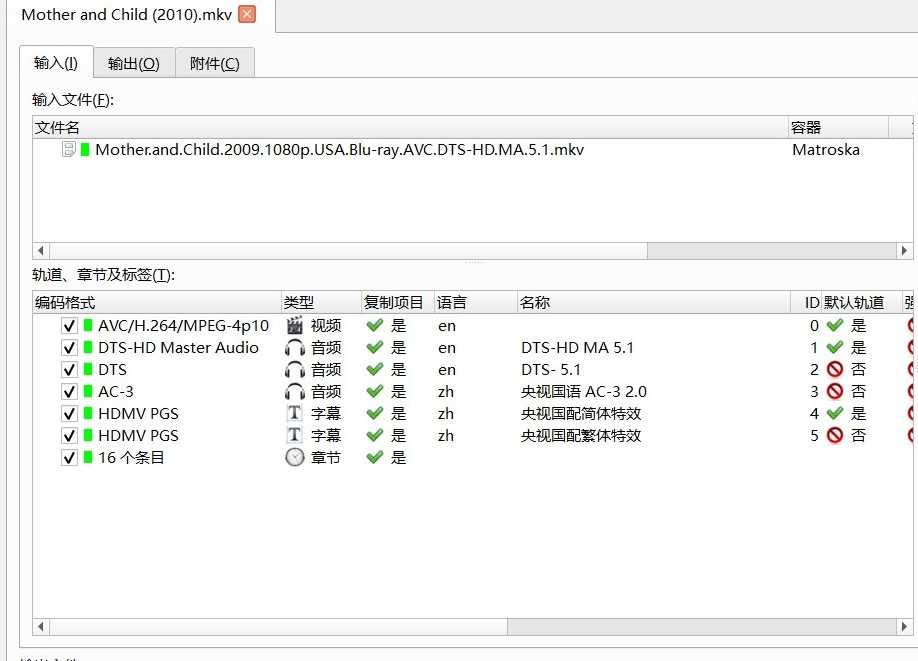Uncheck the AVC/H.264/MPEG-4p10 video track

[69, 326]
